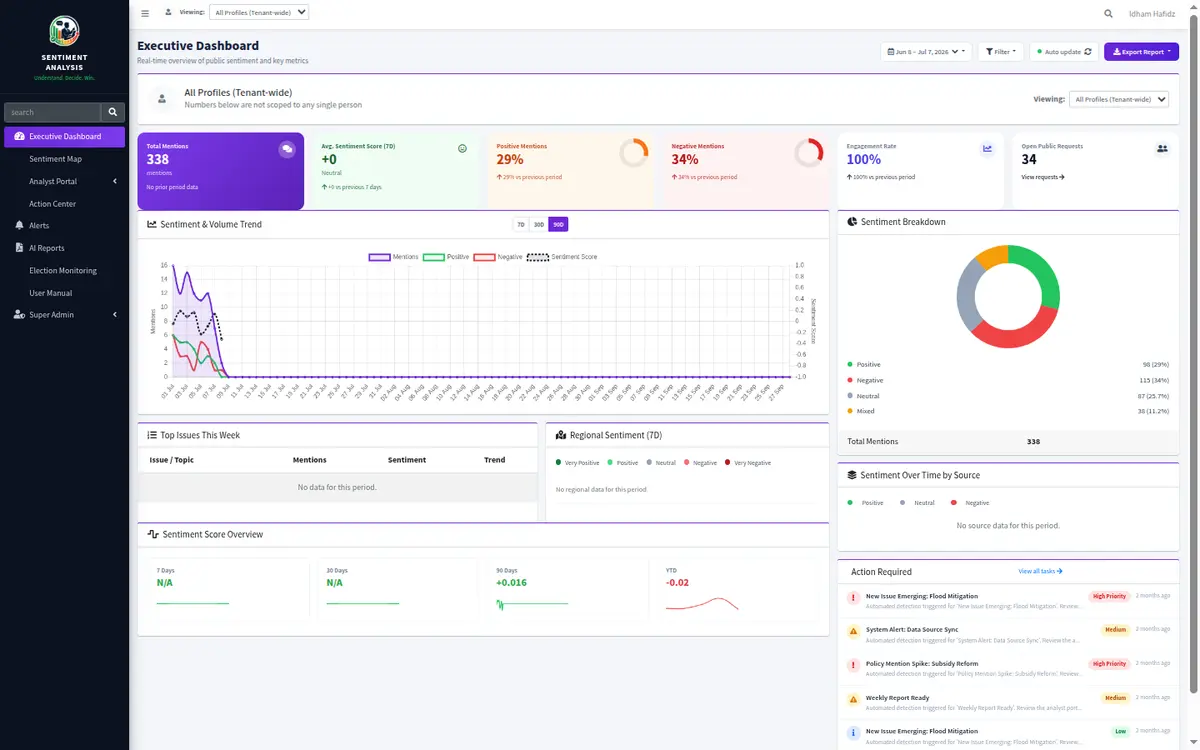Go to Election Monitoring
The width and height of the screenshot is (1200, 750).
click(x=64, y=271)
